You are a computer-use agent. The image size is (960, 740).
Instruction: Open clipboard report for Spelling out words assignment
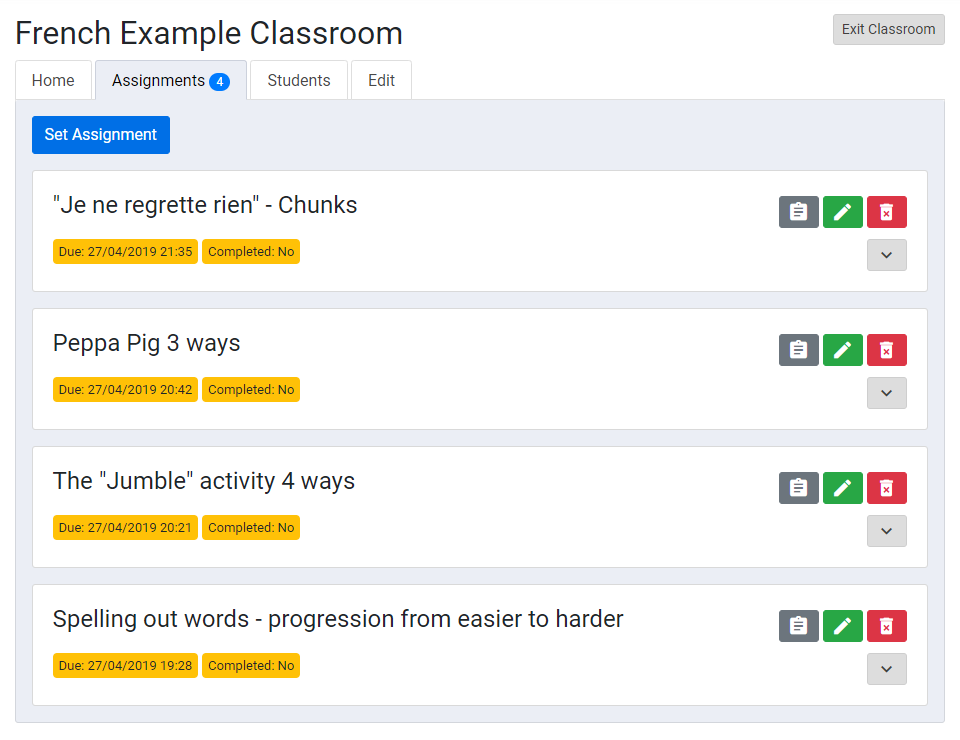click(x=798, y=626)
